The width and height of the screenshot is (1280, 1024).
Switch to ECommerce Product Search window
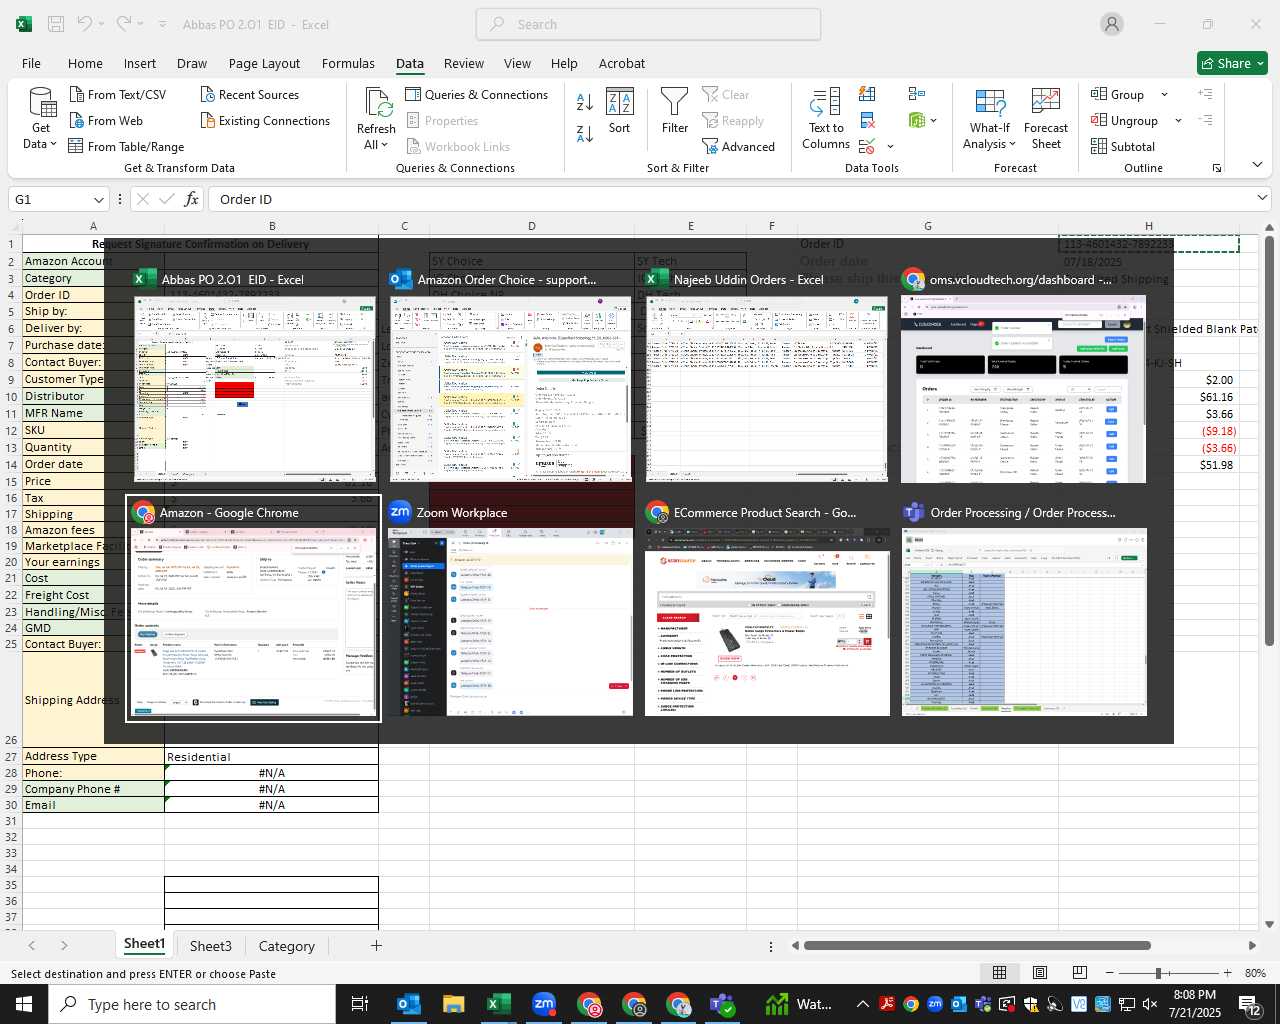[x=767, y=609]
